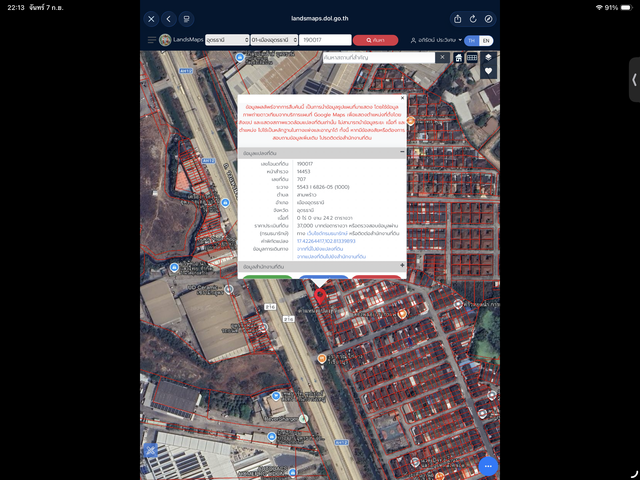Click the red location pin on the map

click(x=320, y=296)
